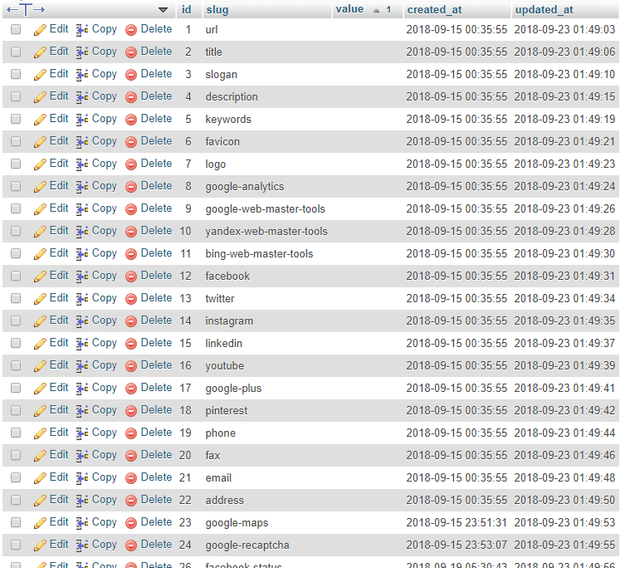This screenshot has width=640, height=568.
Task: Click Edit link for instagram row
Action: pyautogui.click(x=59, y=320)
